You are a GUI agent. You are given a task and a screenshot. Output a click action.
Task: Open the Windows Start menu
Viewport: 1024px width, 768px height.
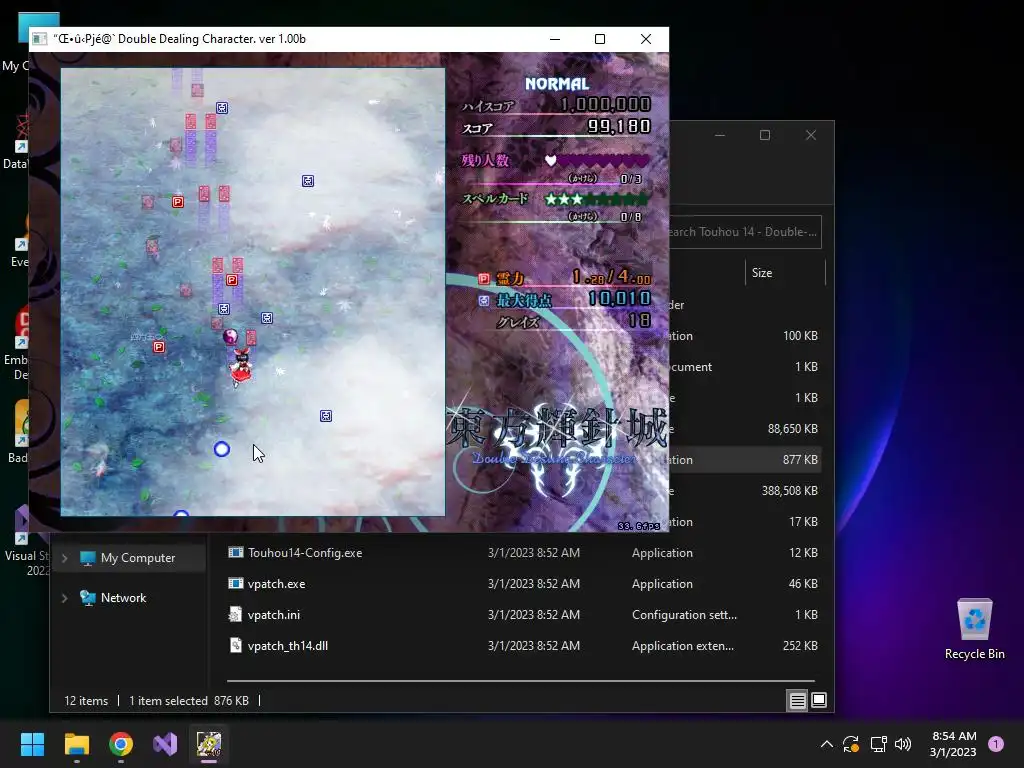[x=32, y=744]
